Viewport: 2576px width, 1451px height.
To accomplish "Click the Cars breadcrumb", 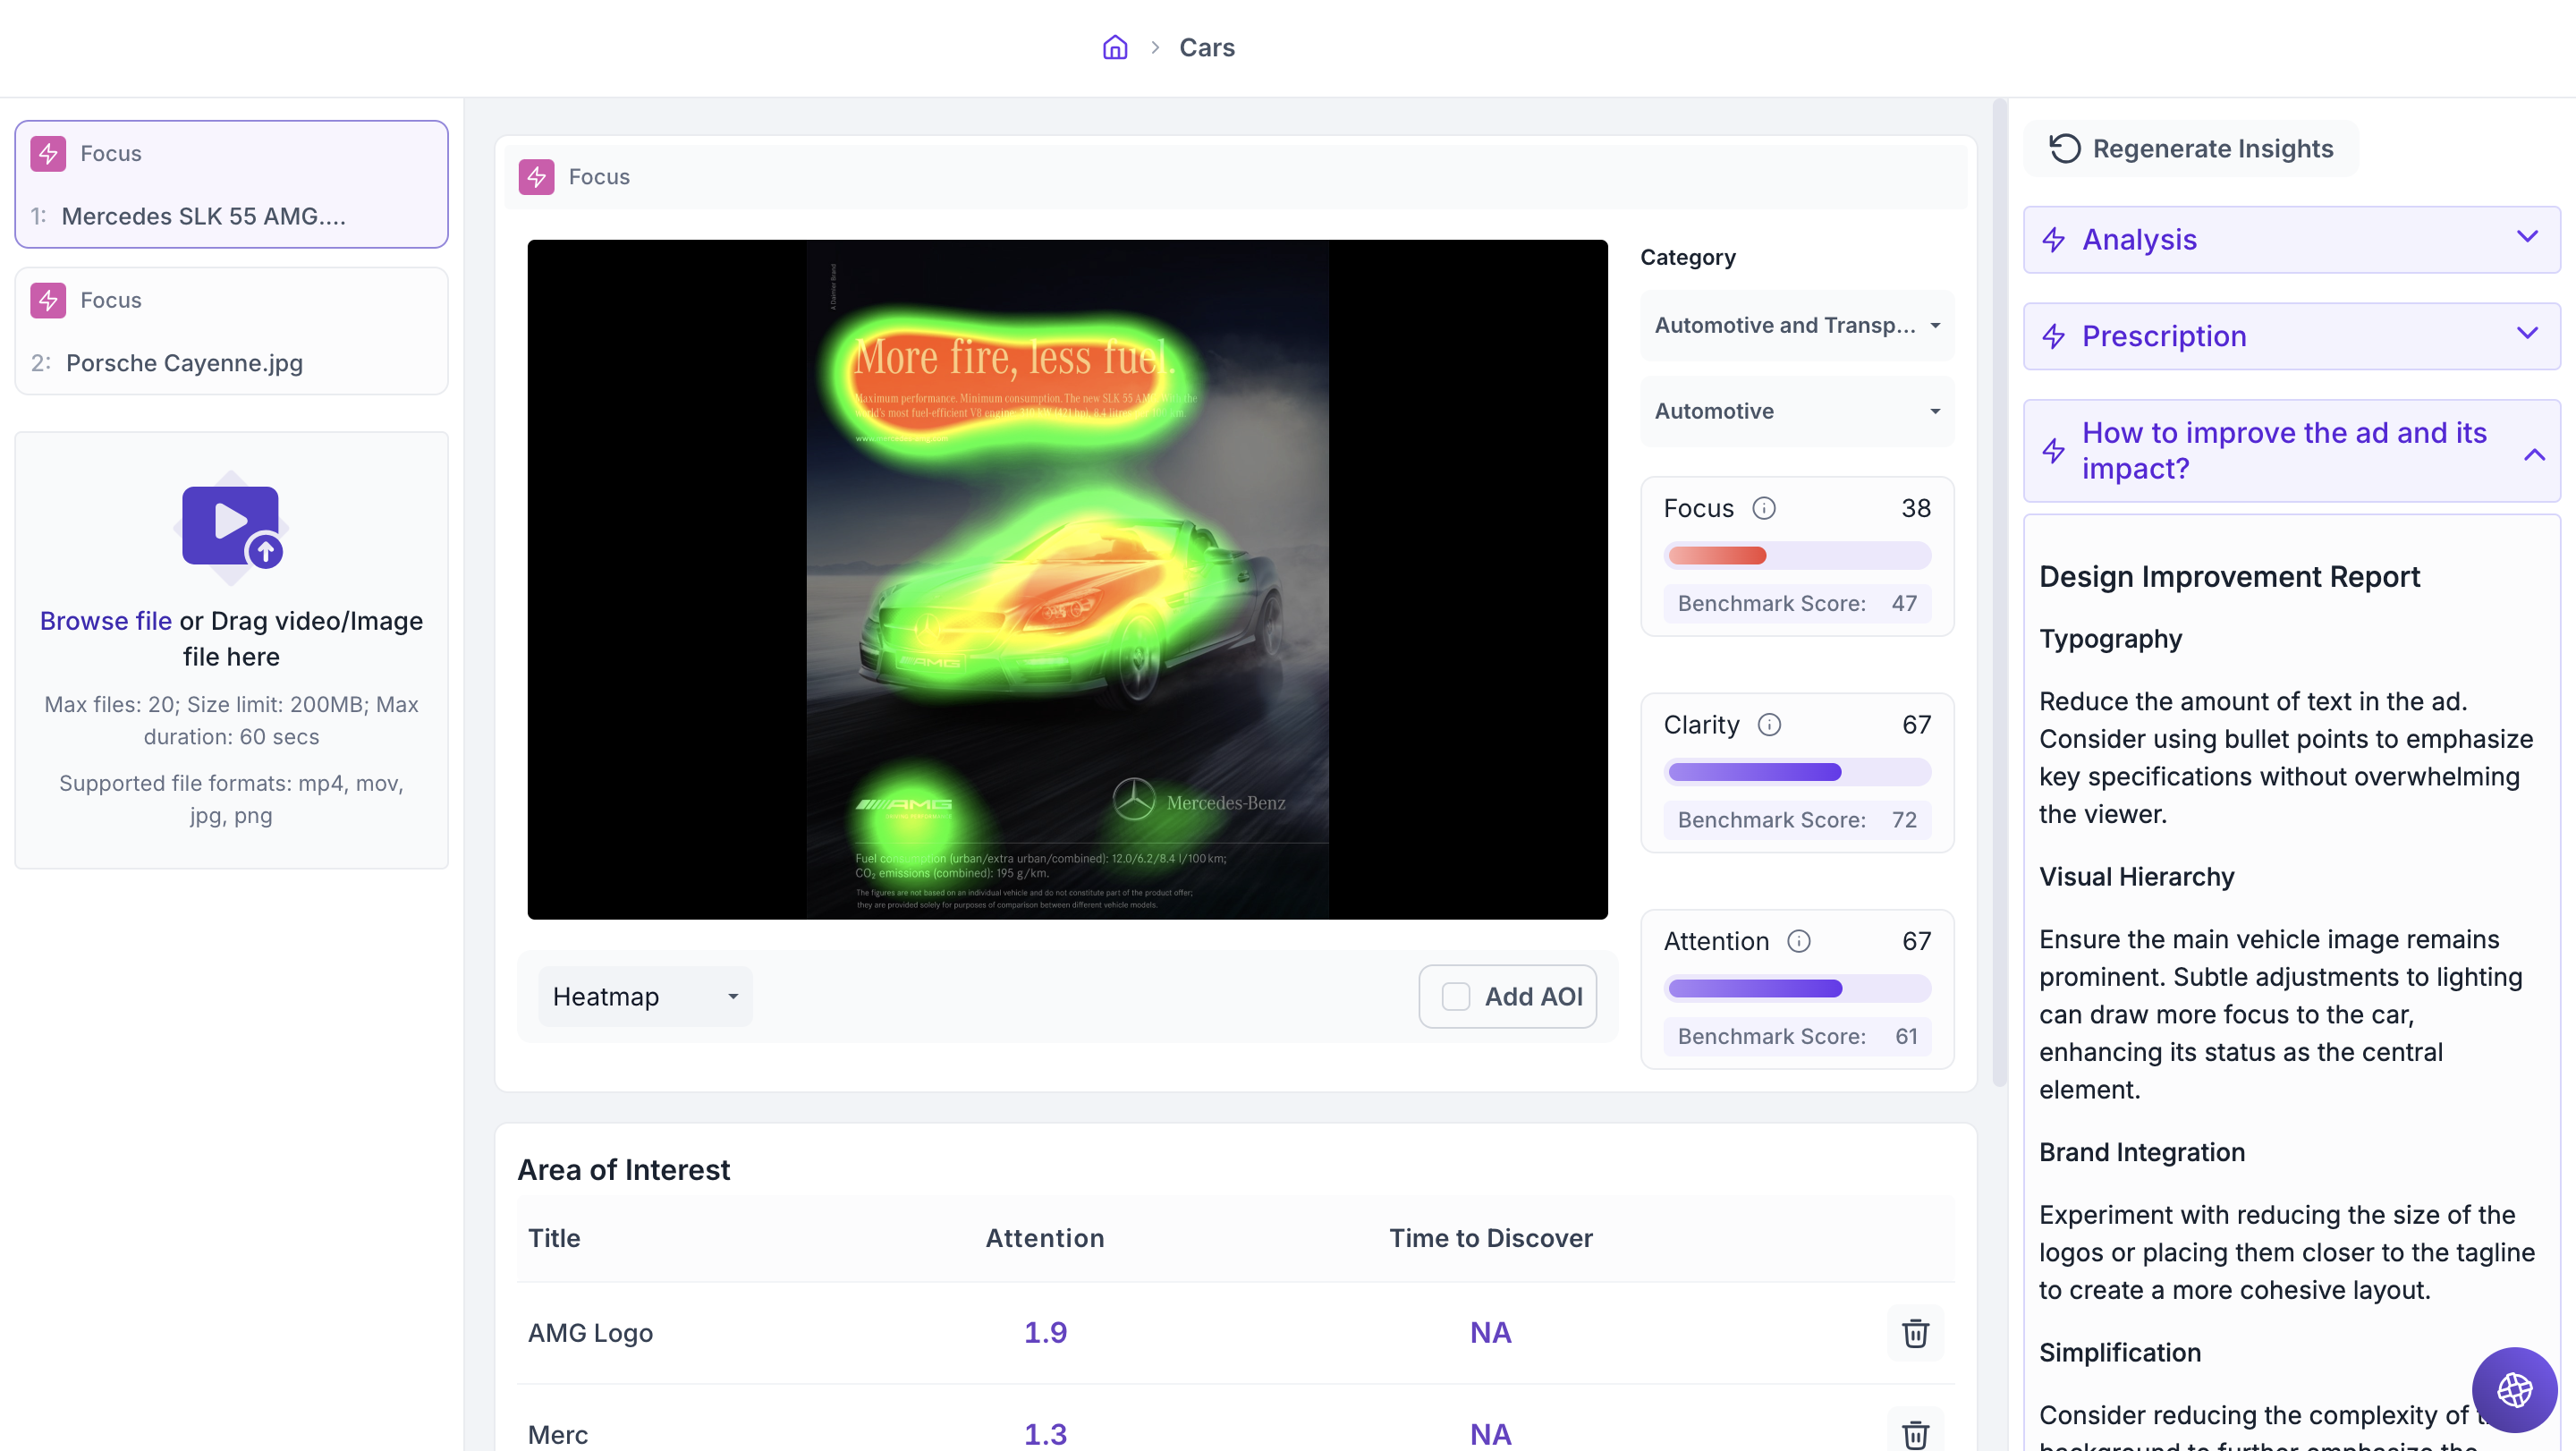I will coord(1206,47).
